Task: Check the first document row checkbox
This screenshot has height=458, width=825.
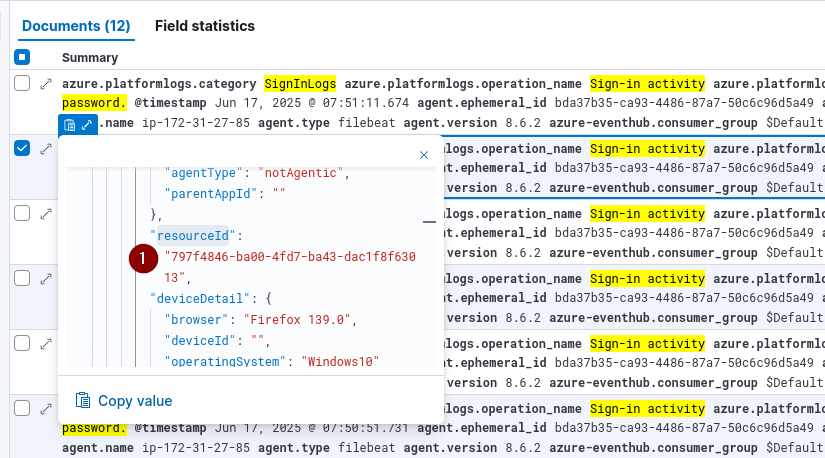Action: pyautogui.click(x=22, y=84)
